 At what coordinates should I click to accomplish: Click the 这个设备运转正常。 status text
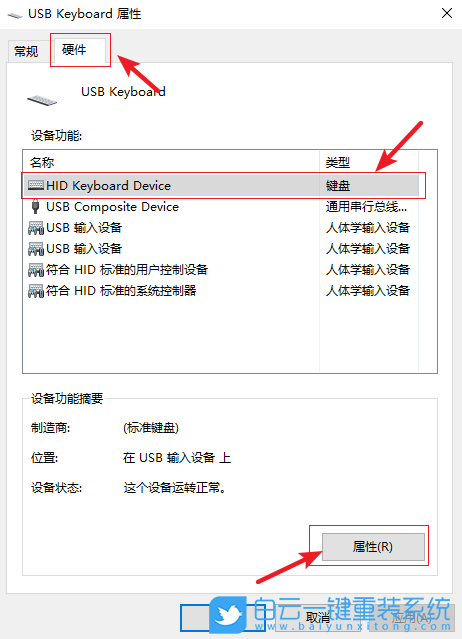pyautogui.click(x=175, y=487)
